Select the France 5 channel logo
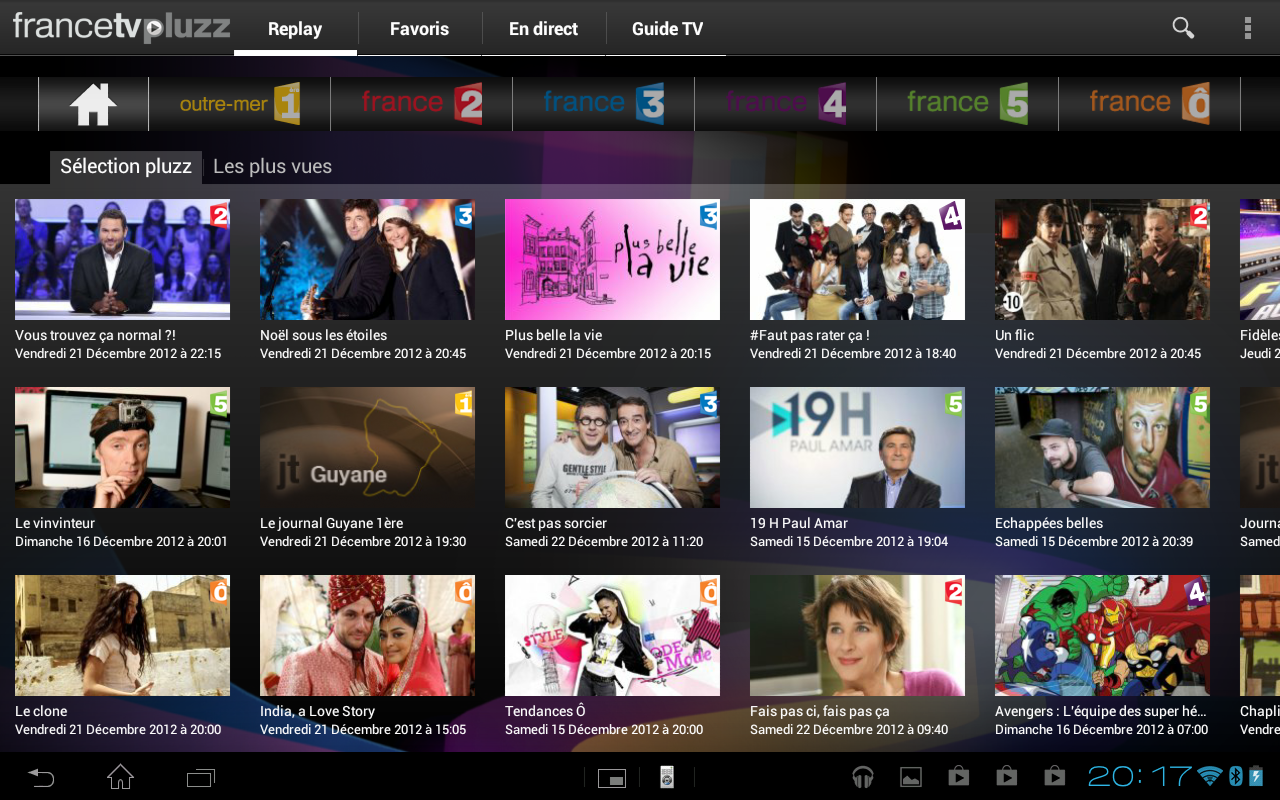Viewport: 1280px width, 800px height. [x=967, y=104]
